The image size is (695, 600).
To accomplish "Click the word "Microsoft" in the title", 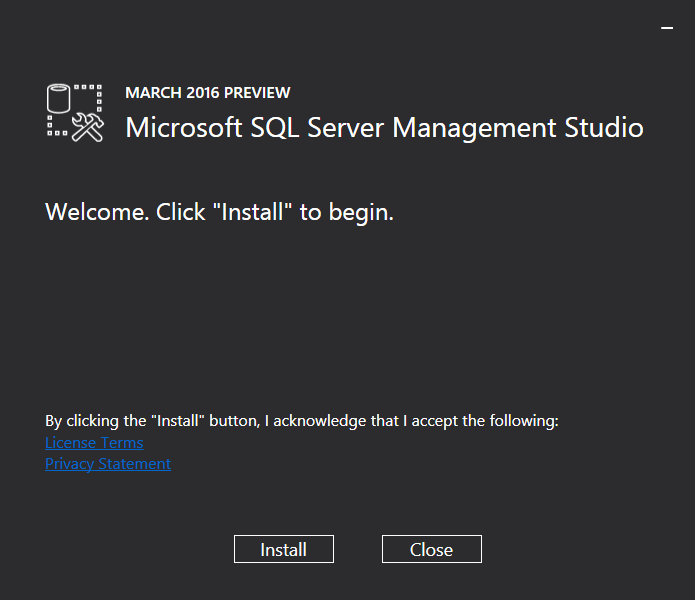I will 184,128.
